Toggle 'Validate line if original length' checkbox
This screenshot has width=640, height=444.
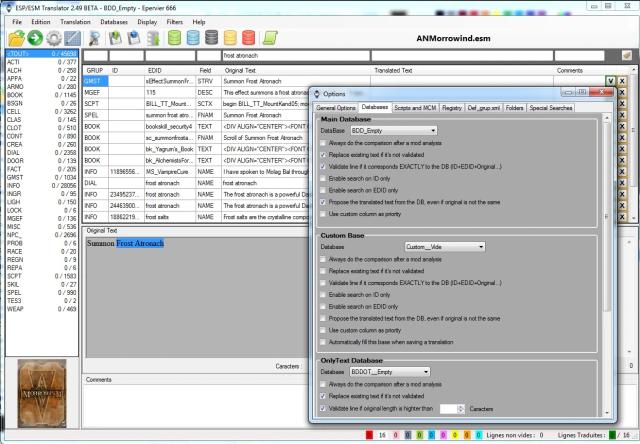[323, 408]
